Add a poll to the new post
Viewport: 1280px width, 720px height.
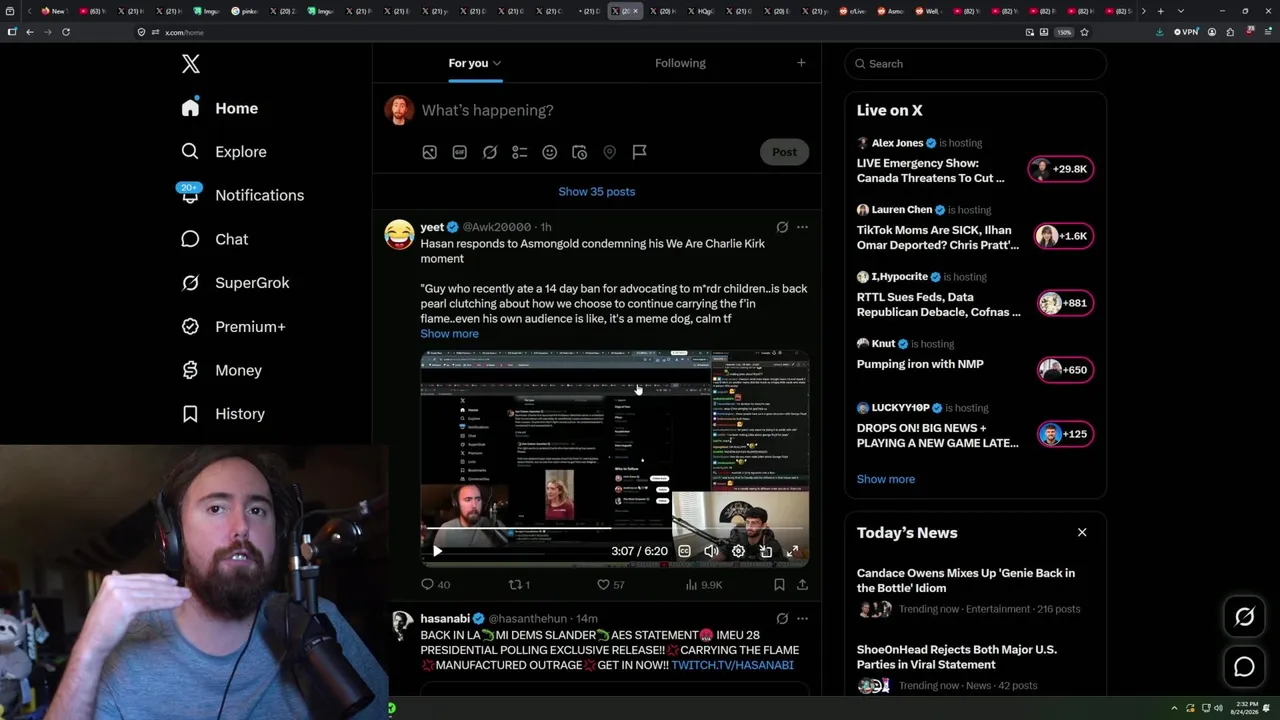click(x=519, y=152)
